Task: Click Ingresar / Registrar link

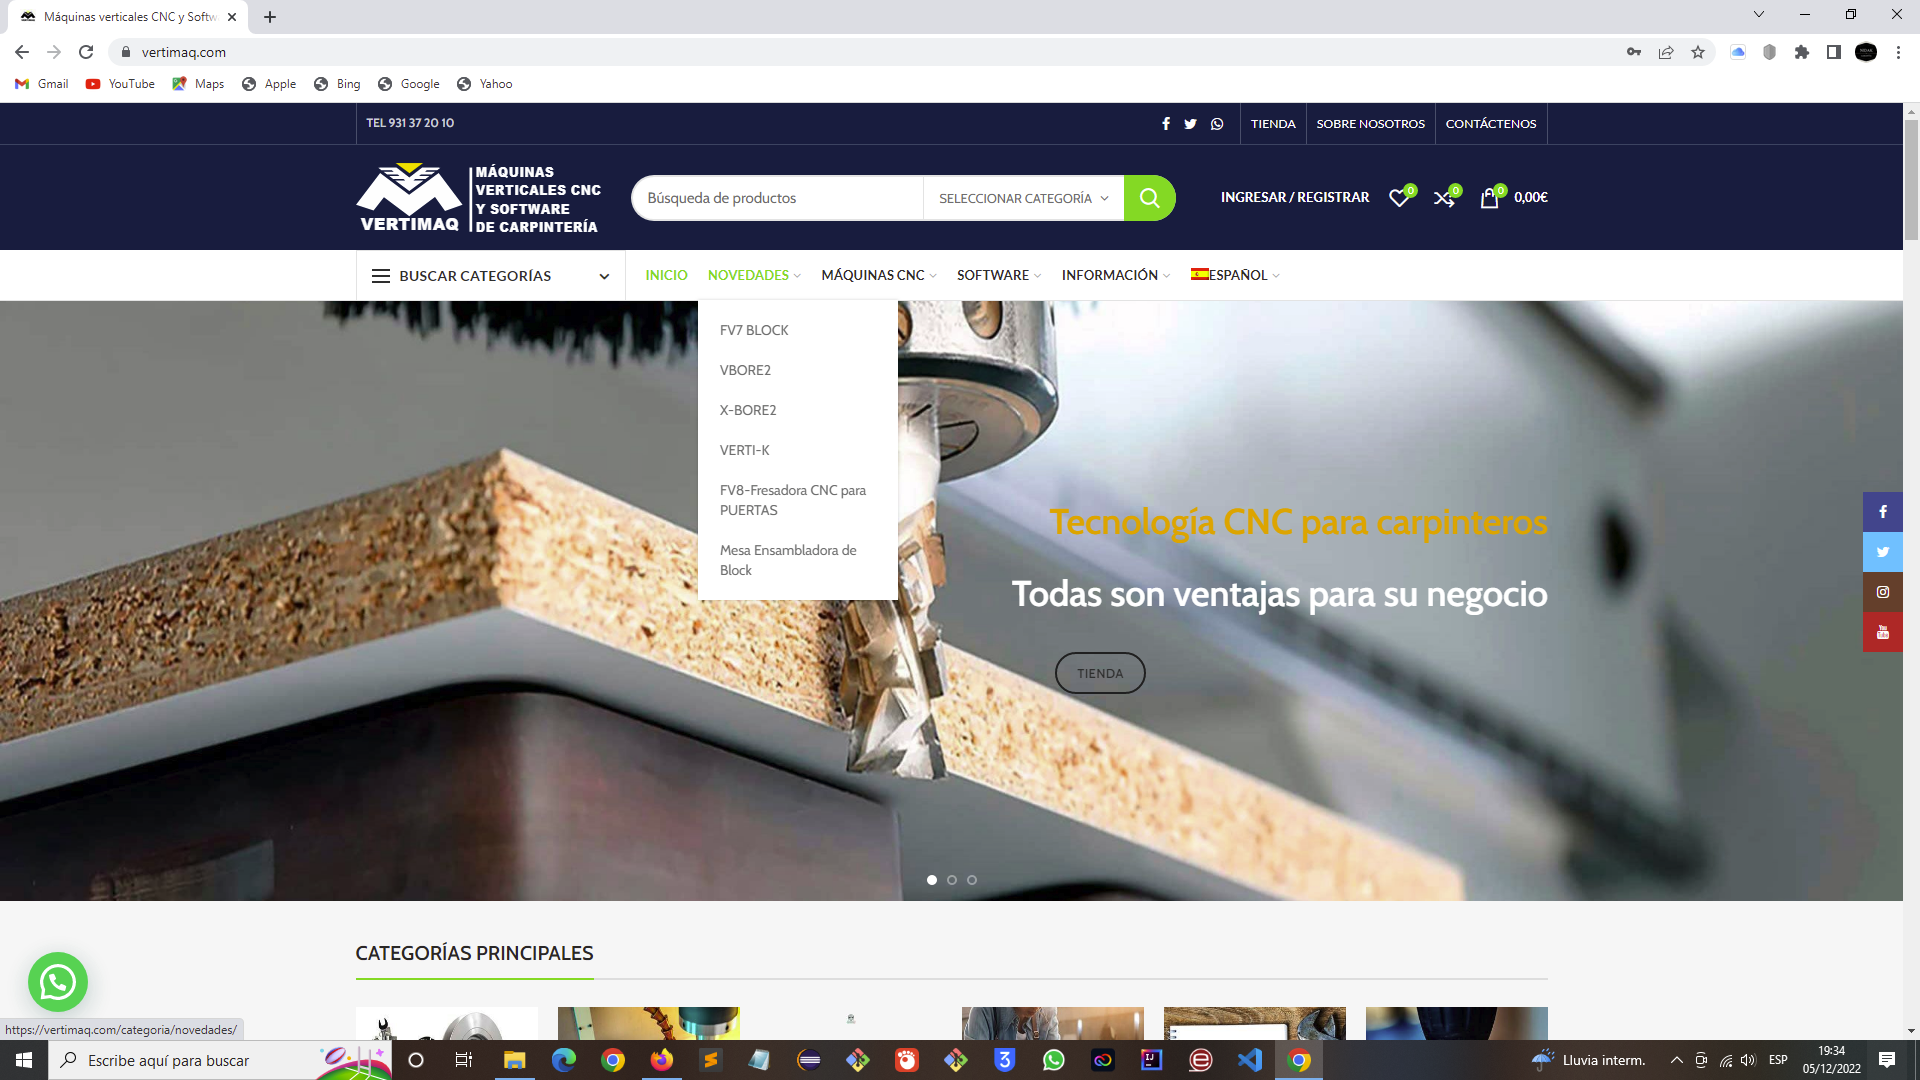Action: pyautogui.click(x=1295, y=198)
